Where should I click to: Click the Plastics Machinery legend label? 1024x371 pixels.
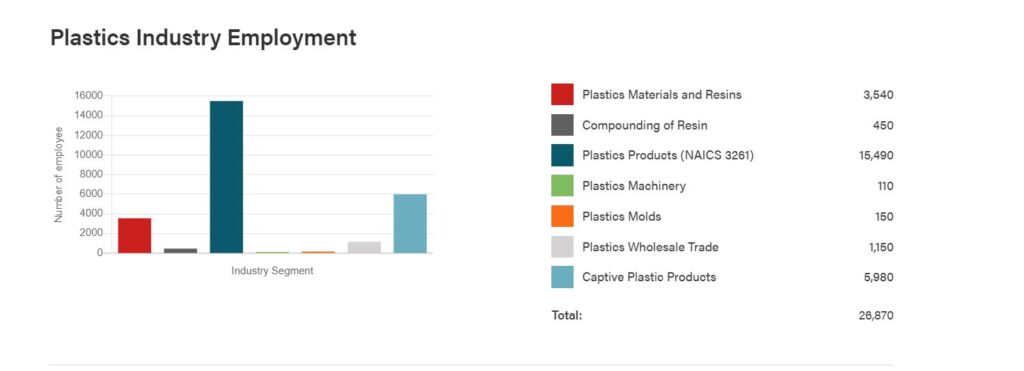click(634, 186)
